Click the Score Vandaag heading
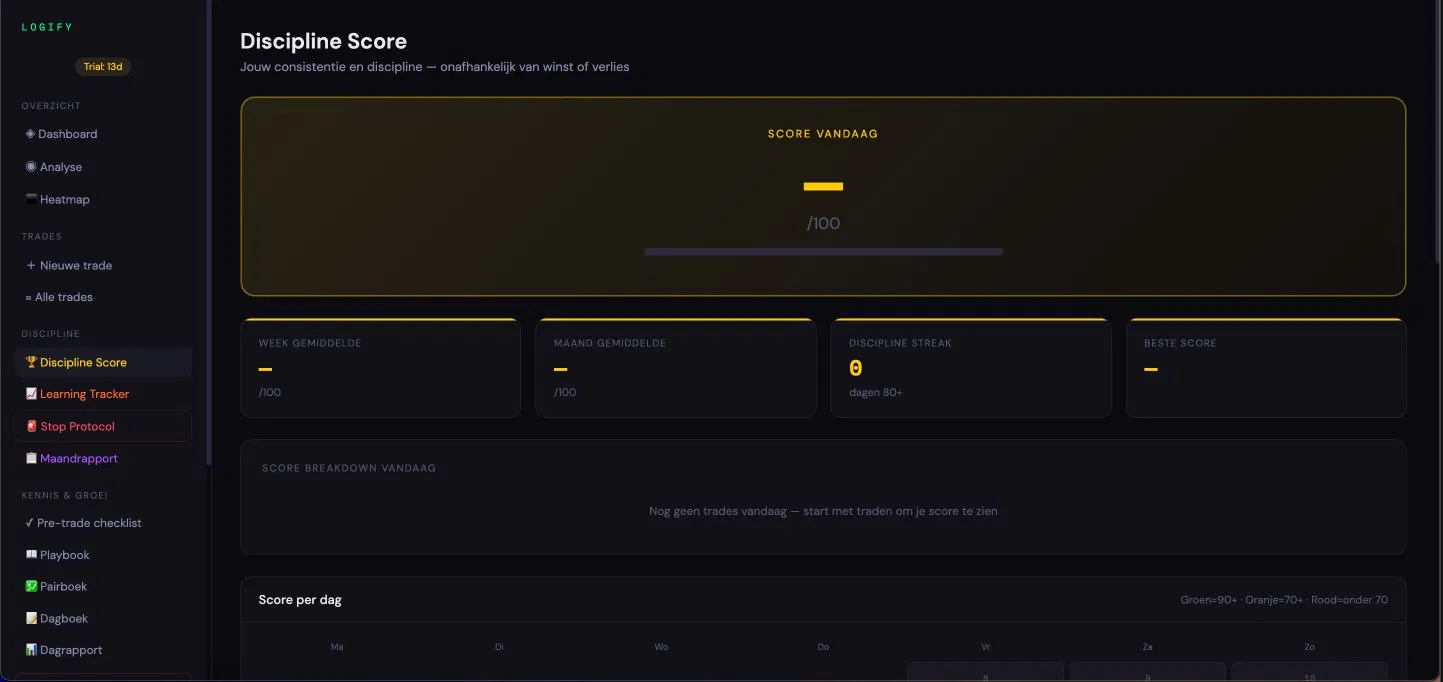The image size is (1443, 682). [x=823, y=134]
